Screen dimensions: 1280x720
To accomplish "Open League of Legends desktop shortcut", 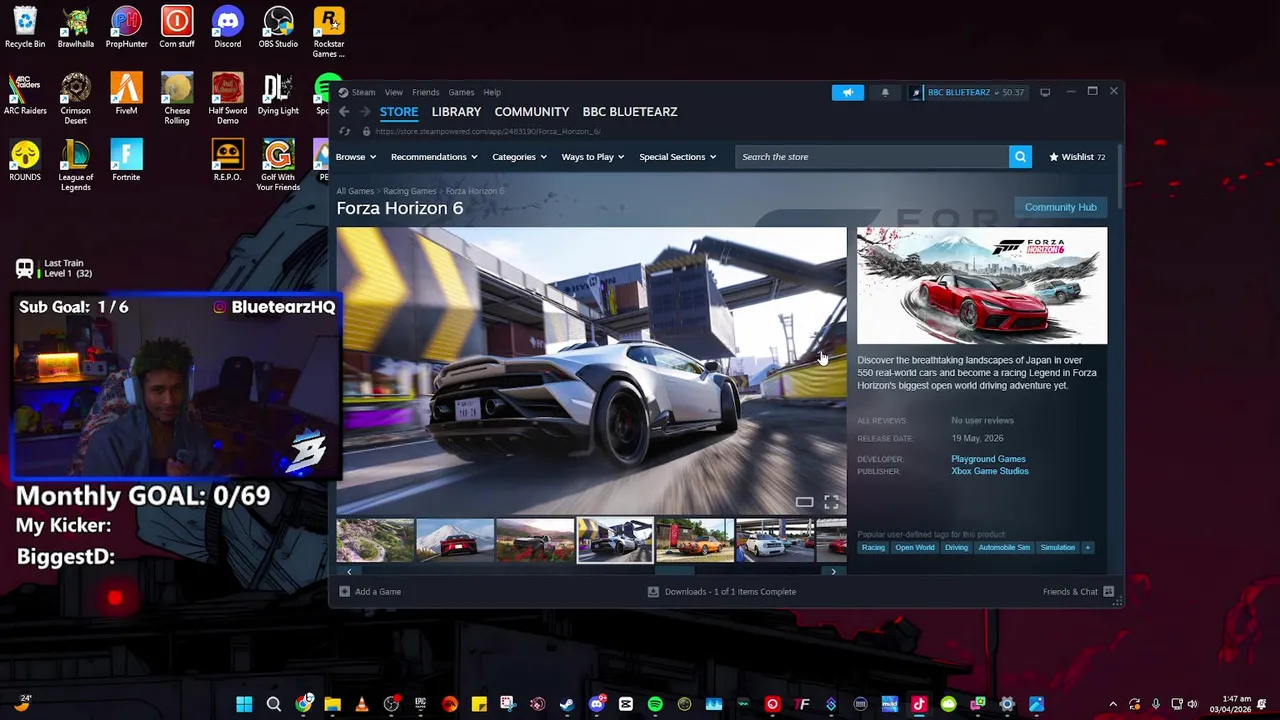I will click(x=76, y=165).
